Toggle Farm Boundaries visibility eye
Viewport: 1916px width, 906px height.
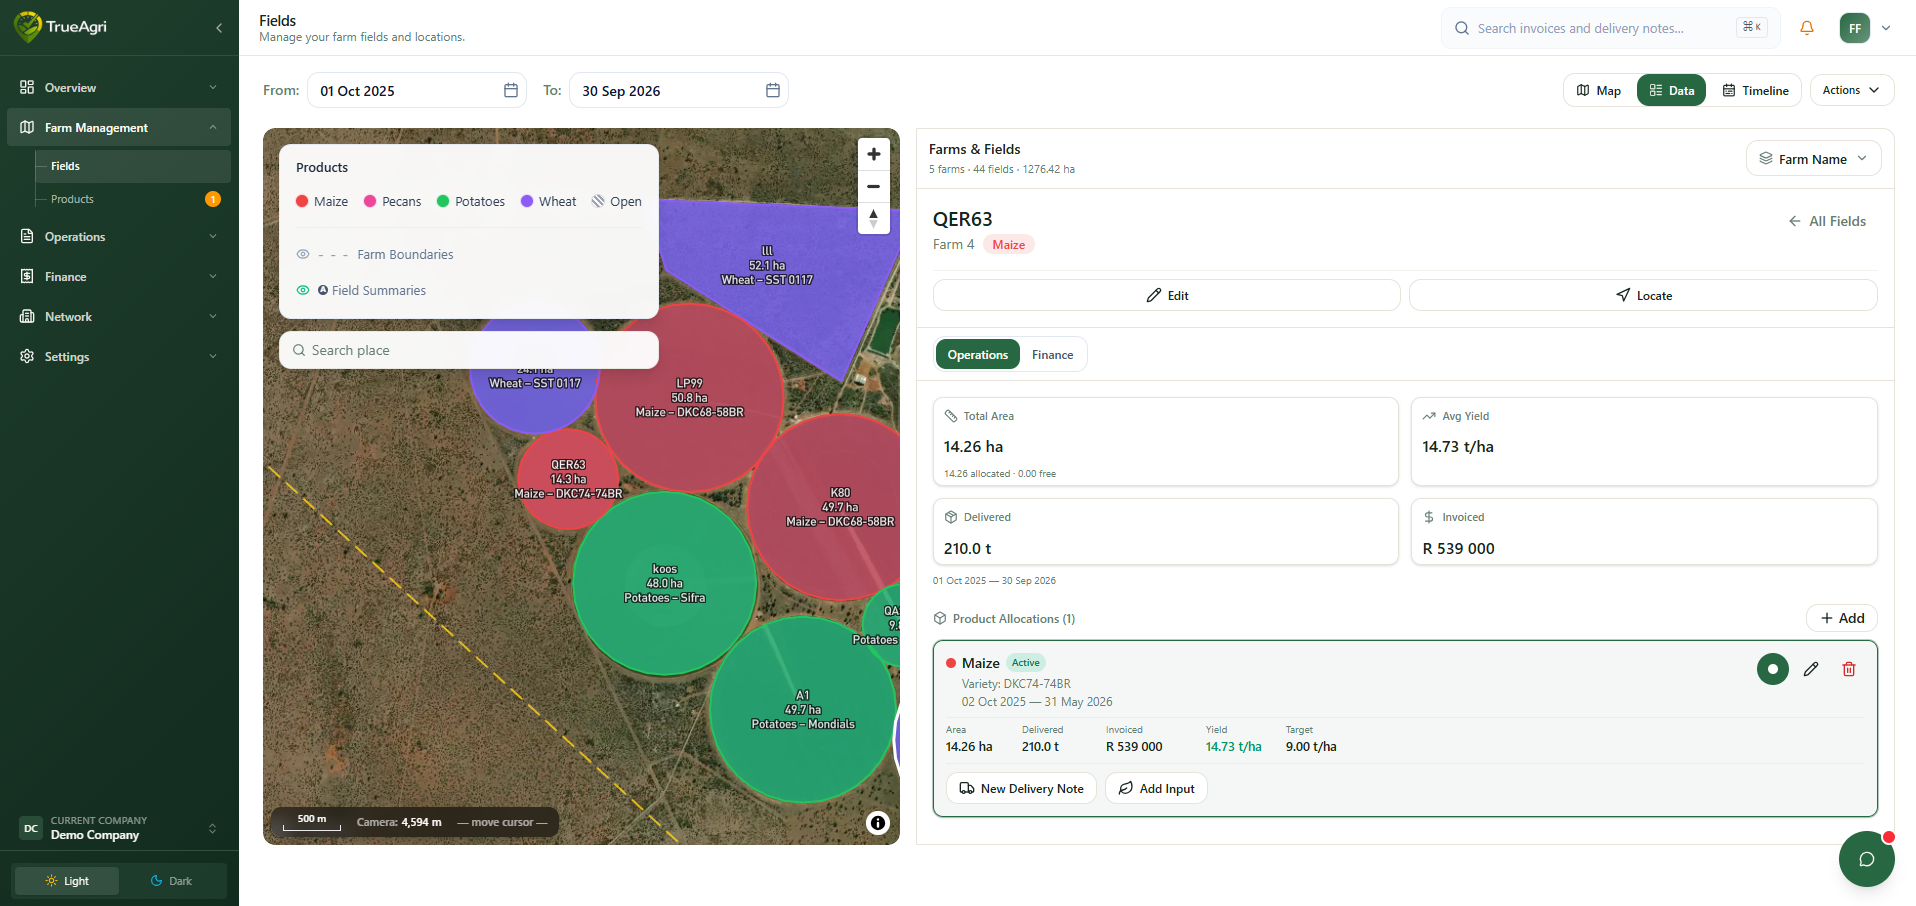pyautogui.click(x=303, y=254)
